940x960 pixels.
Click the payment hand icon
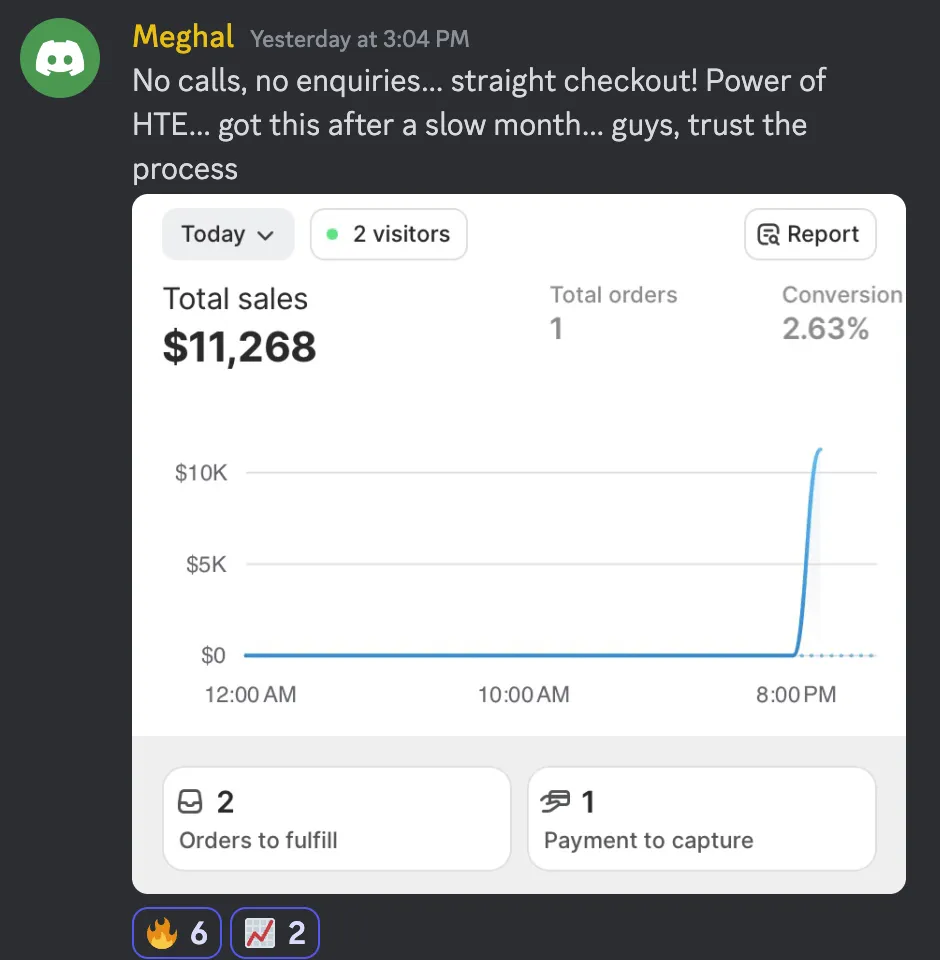tap(555, 801)
